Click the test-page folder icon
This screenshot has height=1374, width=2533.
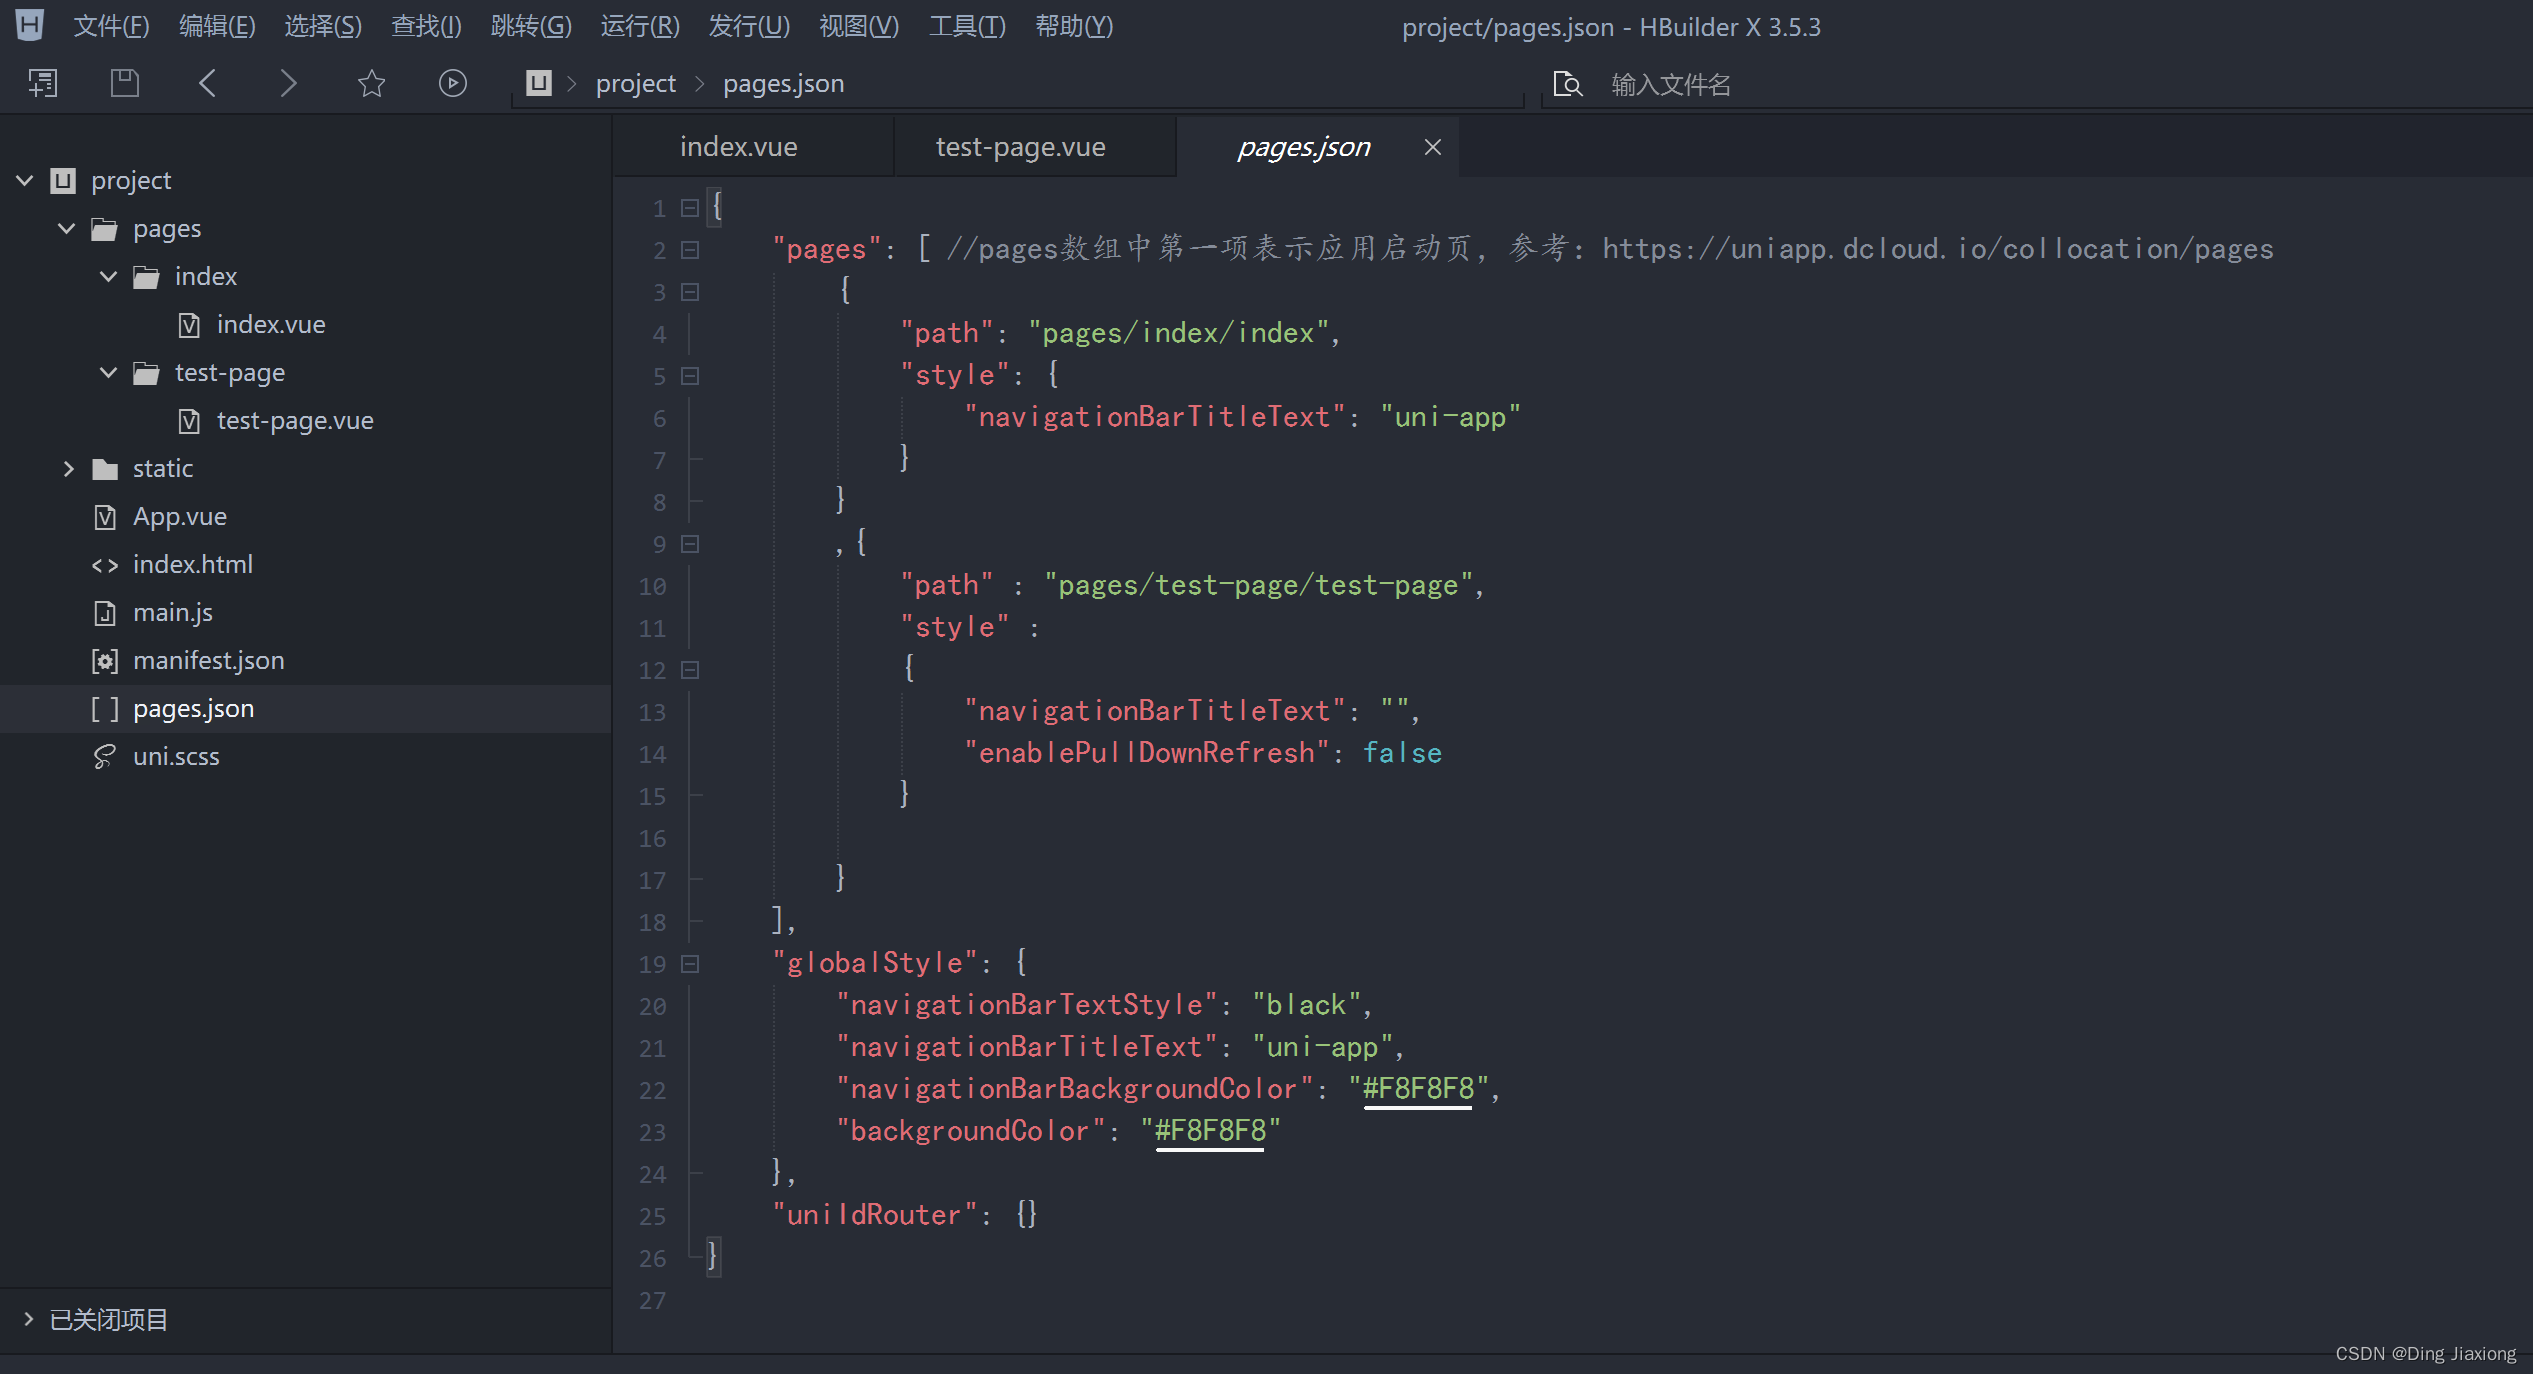pos(146,373)
